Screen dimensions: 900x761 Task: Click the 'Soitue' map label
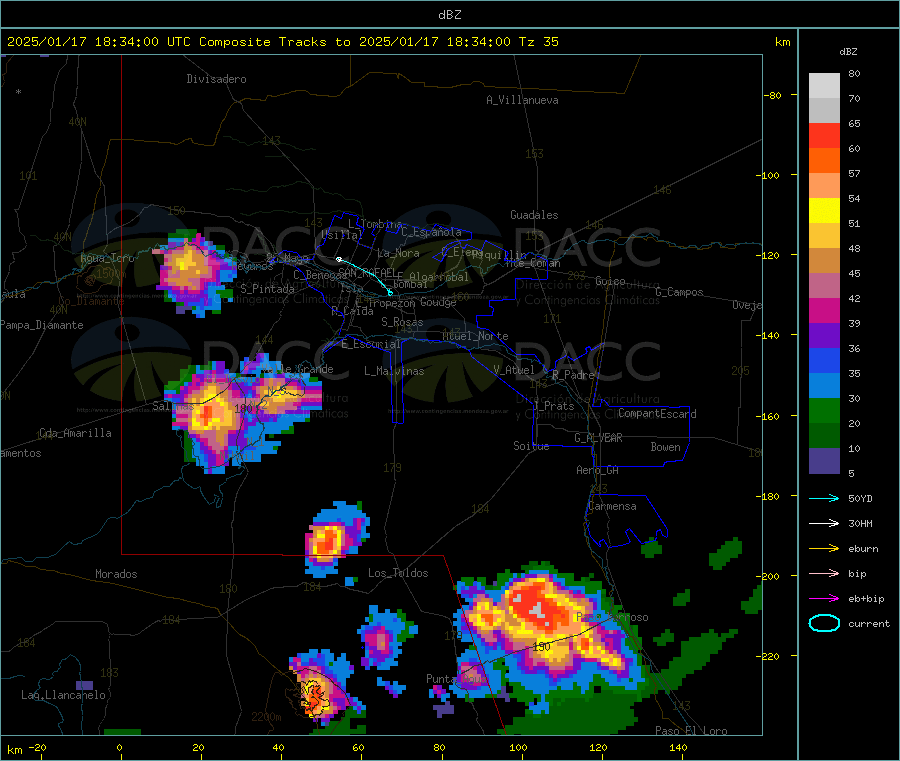pyautogui.click(x=532, y=446)
